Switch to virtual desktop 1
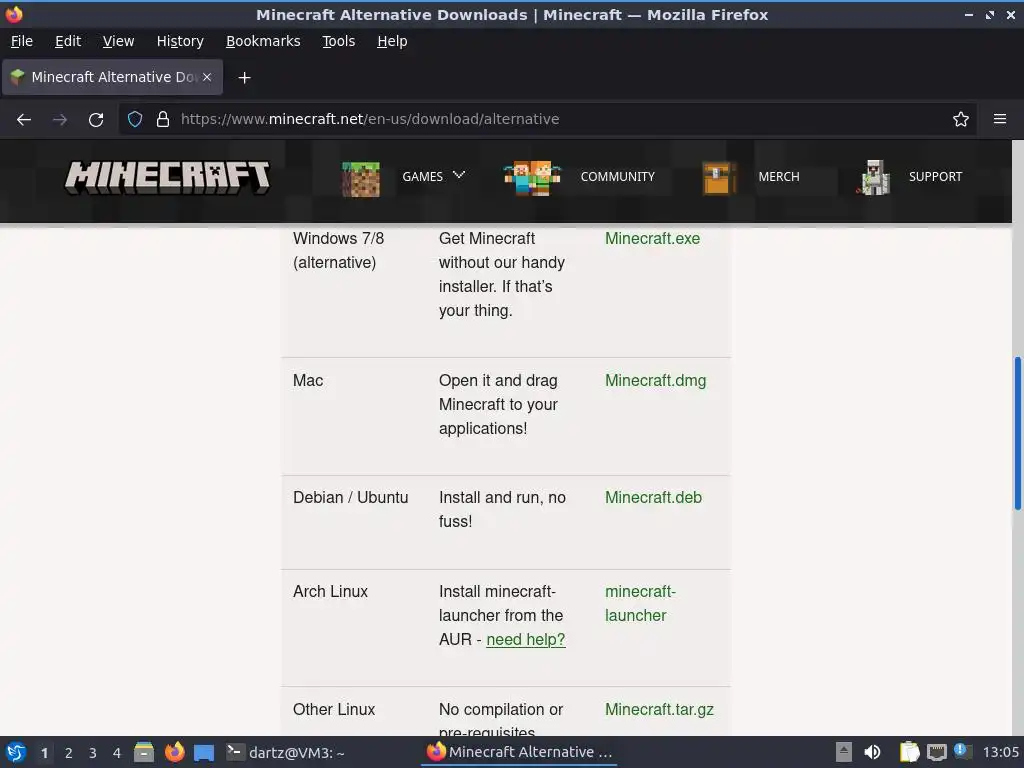The image size is (1024, 768). tap(44, 753)
